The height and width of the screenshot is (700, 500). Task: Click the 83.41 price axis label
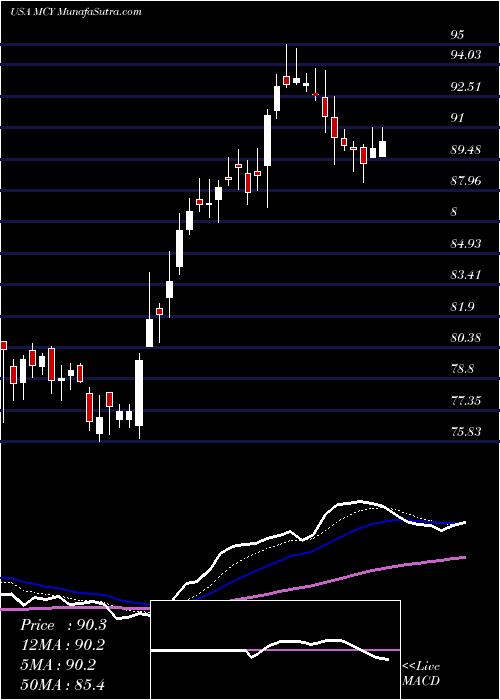466,275
